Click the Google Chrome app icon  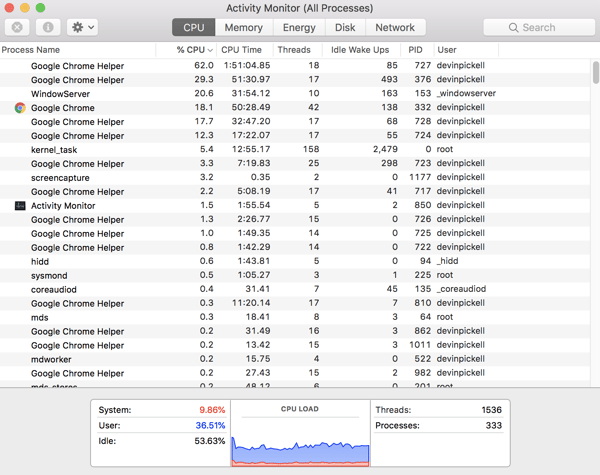[20, 108]
